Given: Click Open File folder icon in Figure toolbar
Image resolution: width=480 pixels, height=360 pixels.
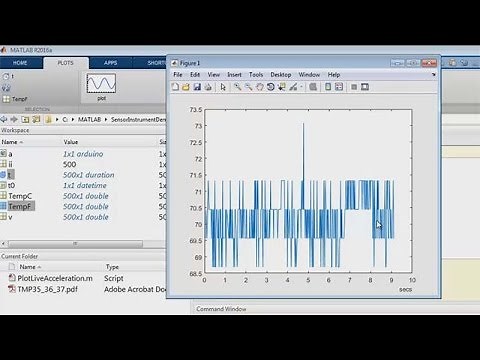Looking at the screenshot, I should (x=186, y=87).
